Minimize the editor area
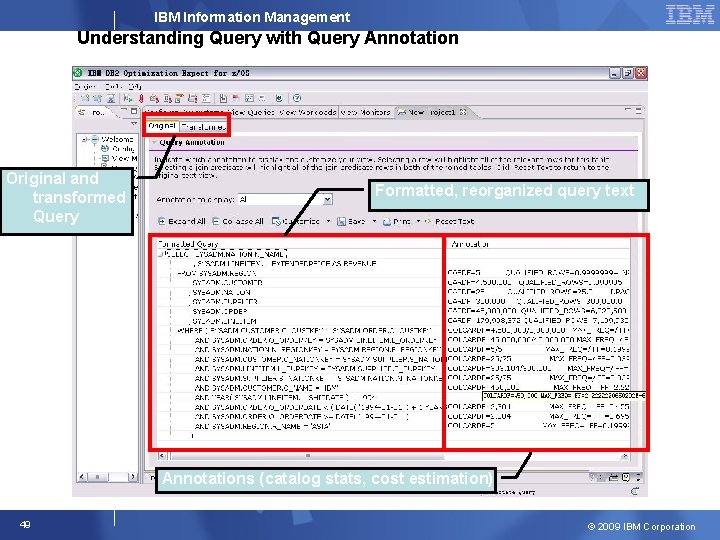The height and width of the screenshot is (540, 720). (x=628, y=110)
